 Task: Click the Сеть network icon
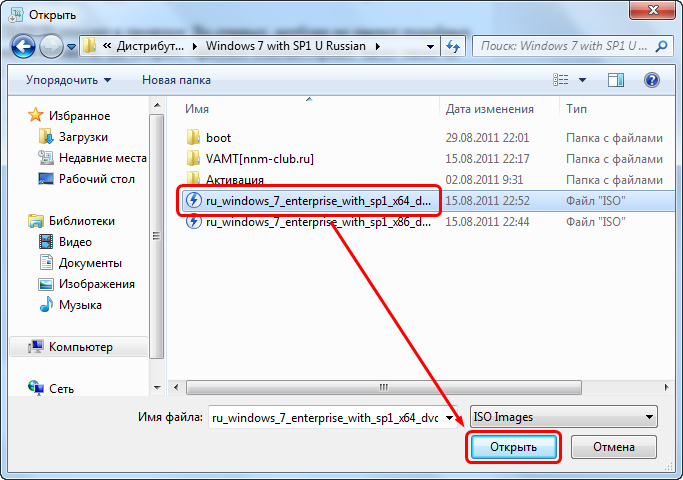36,387
